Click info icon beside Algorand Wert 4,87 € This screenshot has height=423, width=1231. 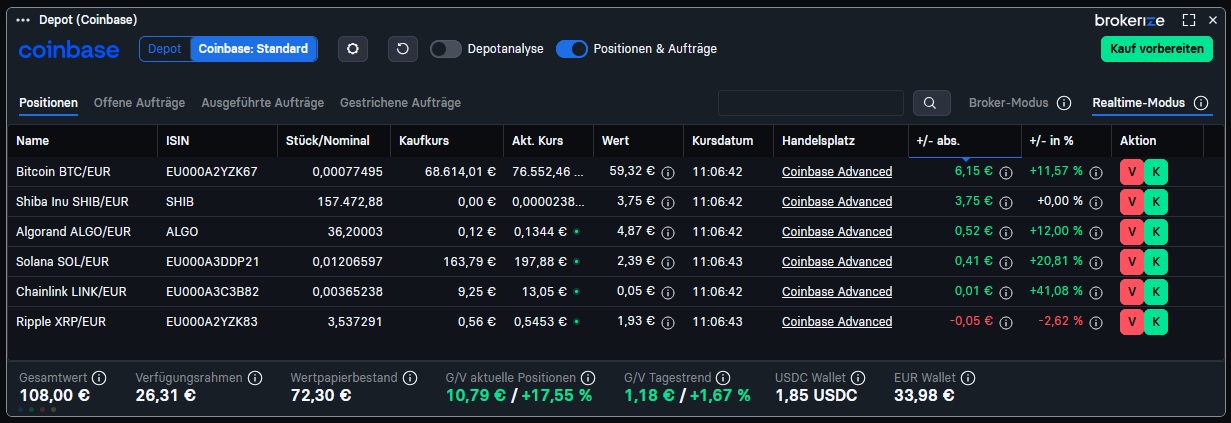pyautogui.click(x=668, y=232)
